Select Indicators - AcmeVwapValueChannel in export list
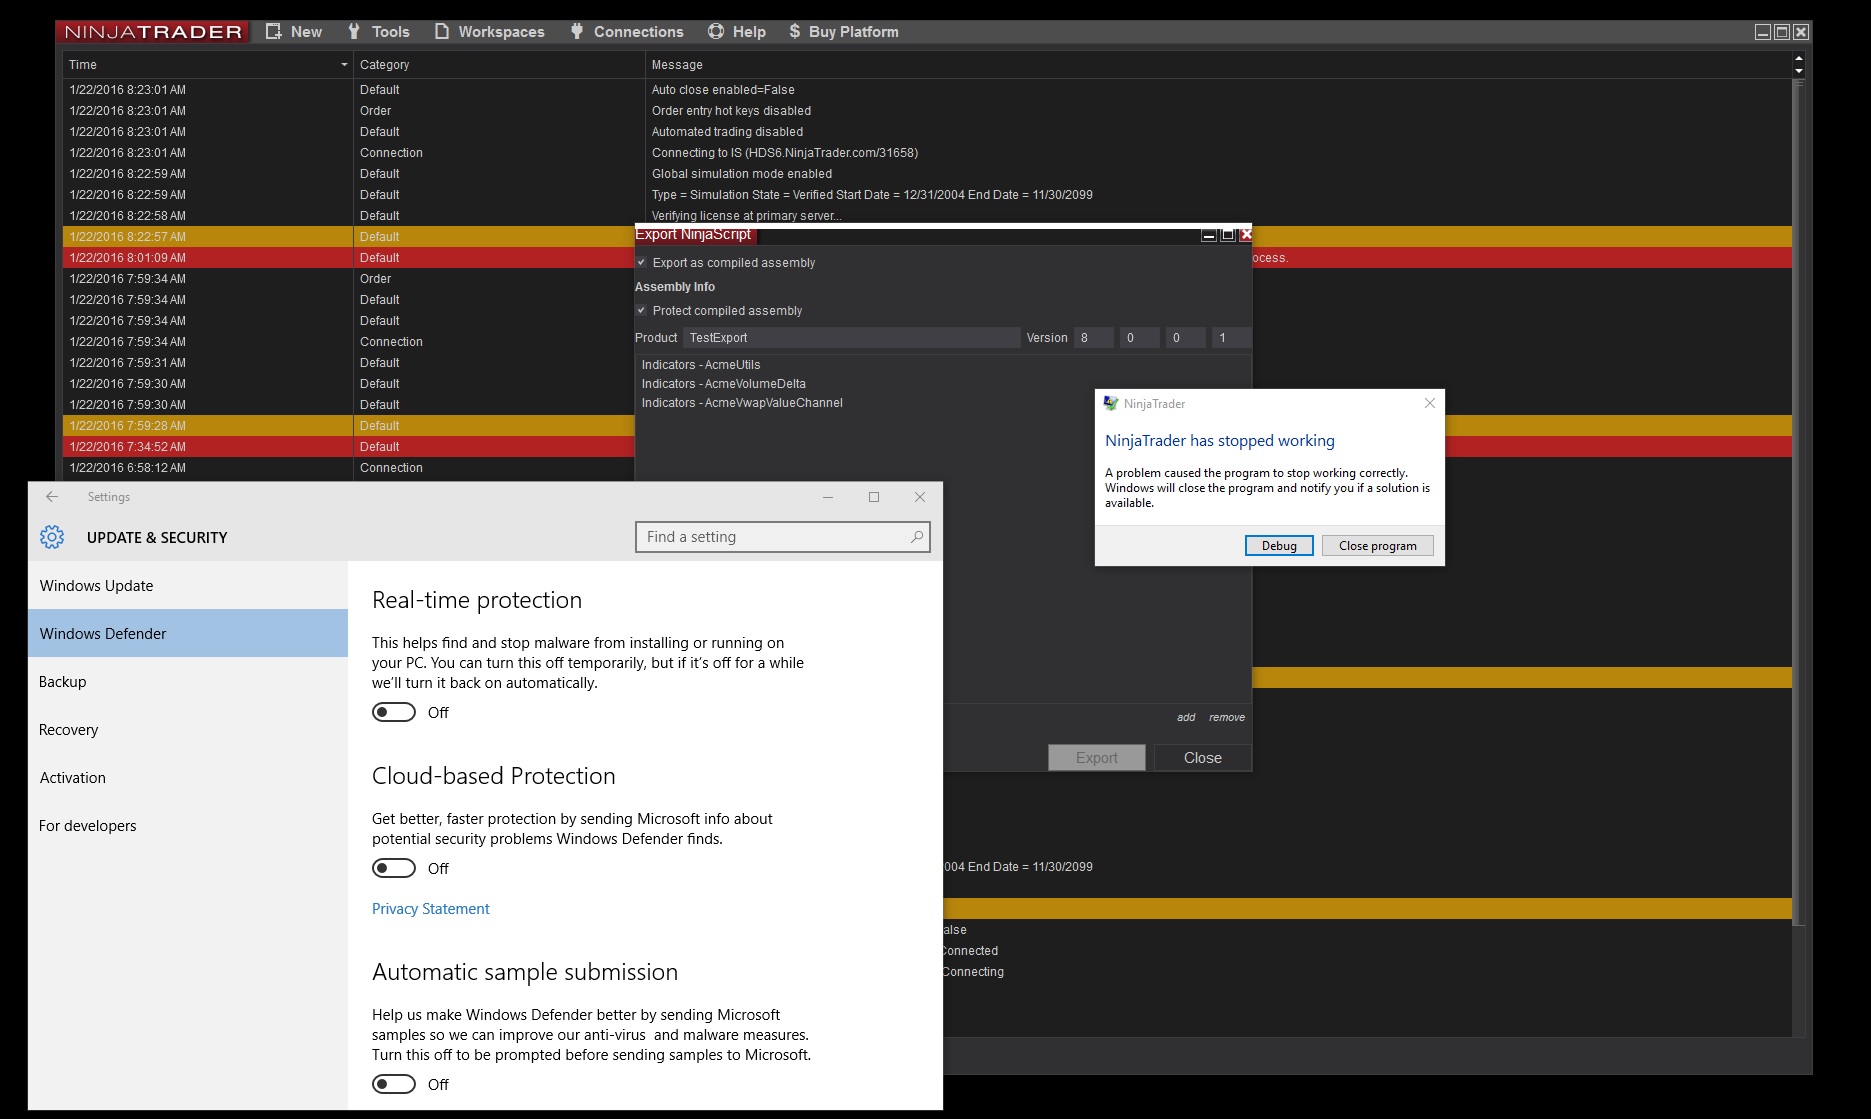Viewport: 1871px width, 1119px height. click(x=742, y=403)
